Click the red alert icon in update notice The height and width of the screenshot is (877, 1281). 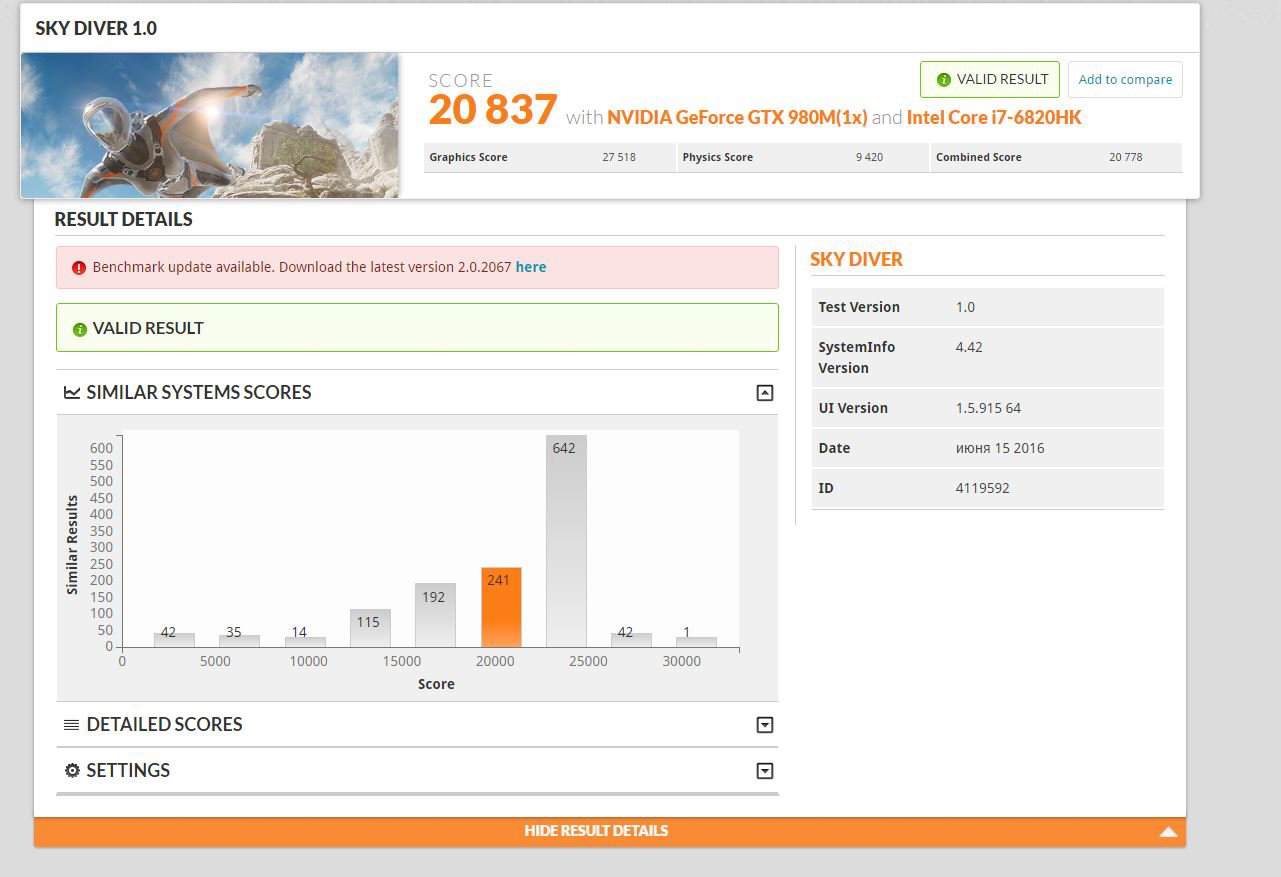tap(79, 268)
